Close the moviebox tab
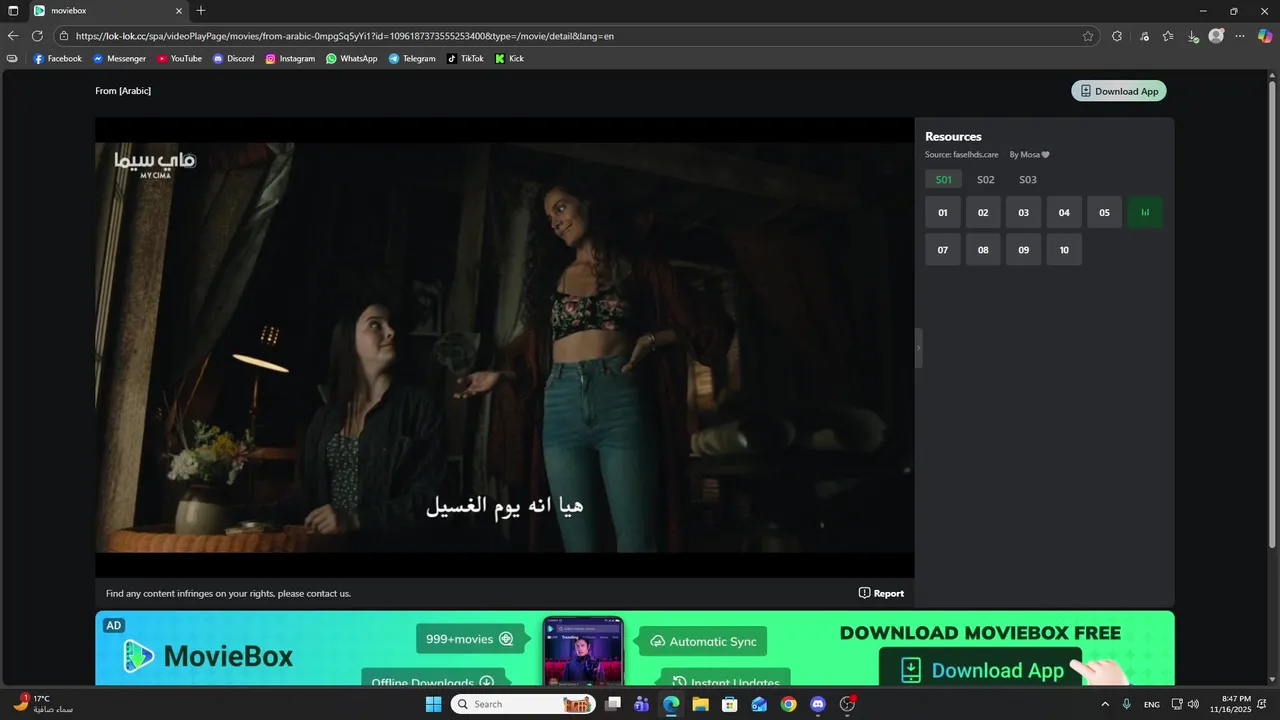The height and width of the screenshot is (720, 1280). click(x=179, y=11)
